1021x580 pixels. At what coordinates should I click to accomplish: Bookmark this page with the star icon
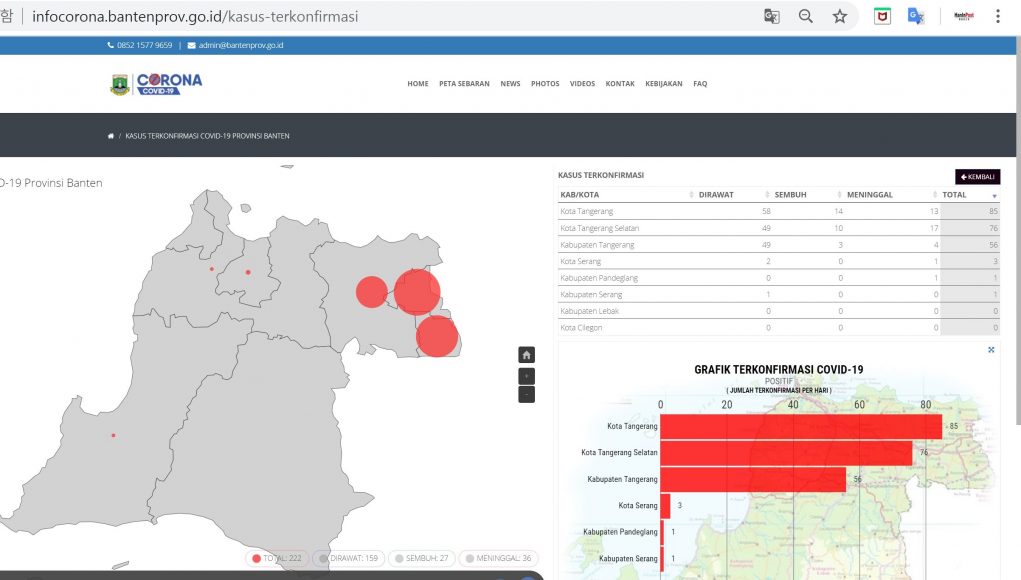[839, 16]
